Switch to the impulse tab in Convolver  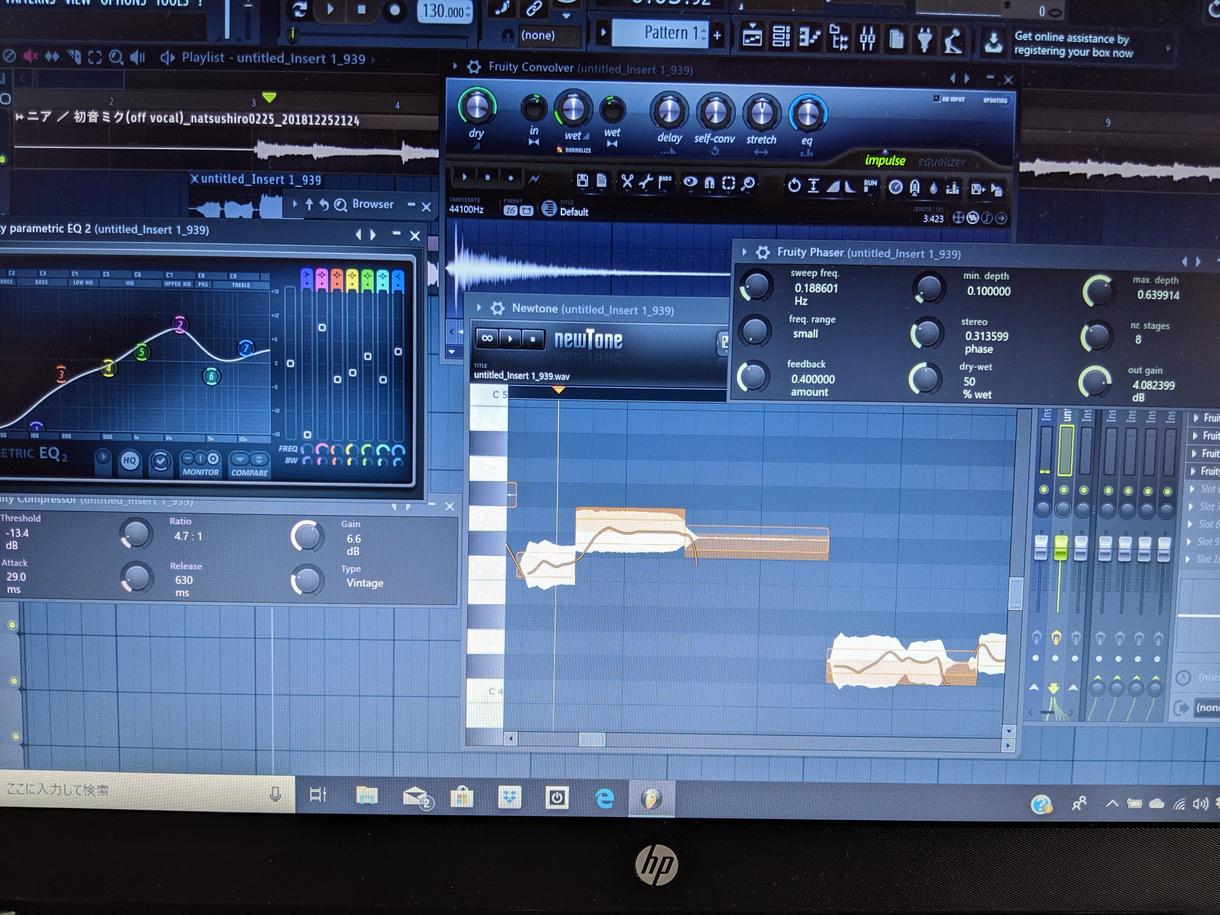click(x=885, y=161)
